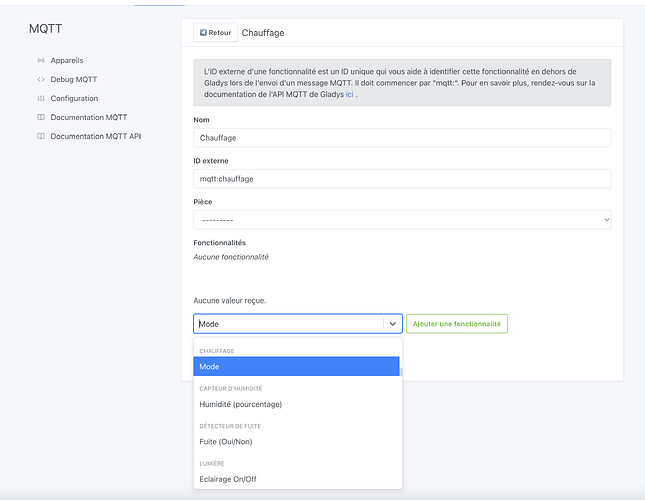Screen dimensions: 645x500
Task: Click the dropdown list's scrollbar
Action: [401, 372]
